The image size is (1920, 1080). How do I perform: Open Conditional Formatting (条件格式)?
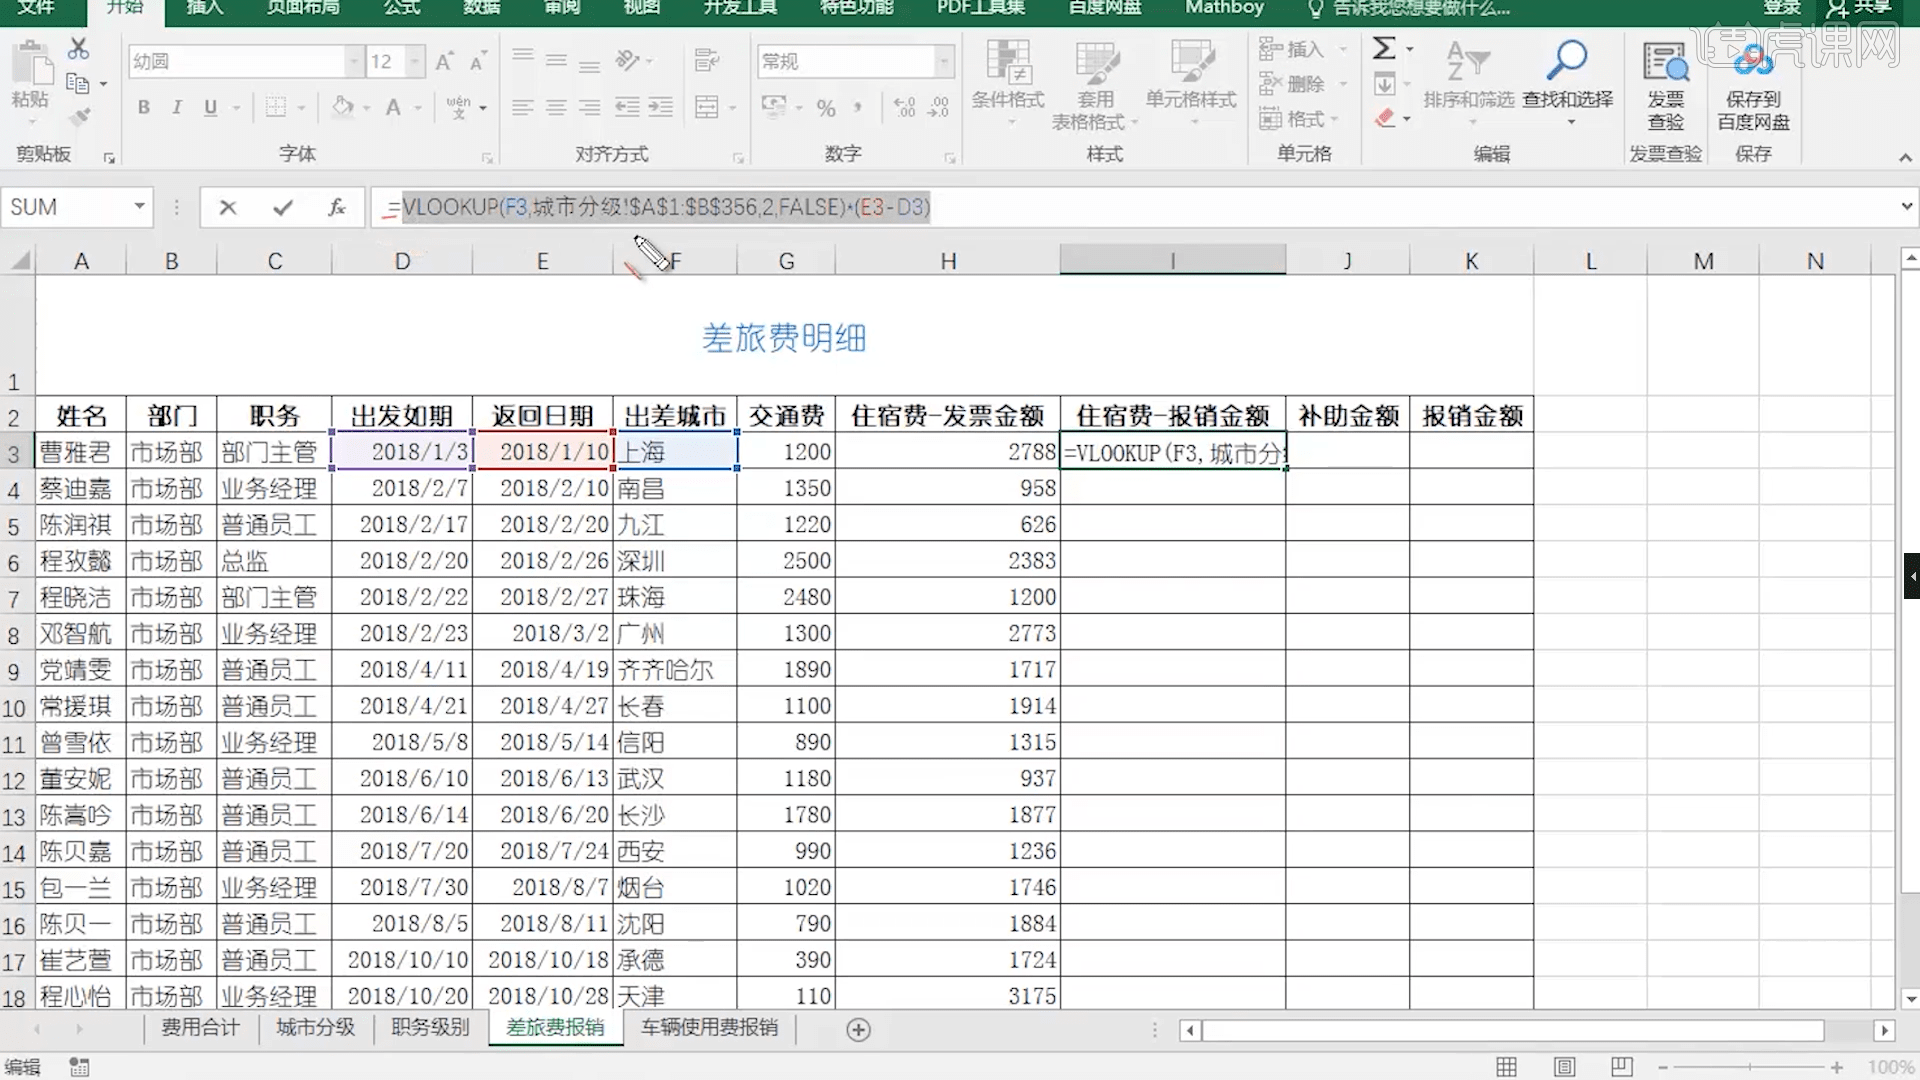(x=1008, y=84)
